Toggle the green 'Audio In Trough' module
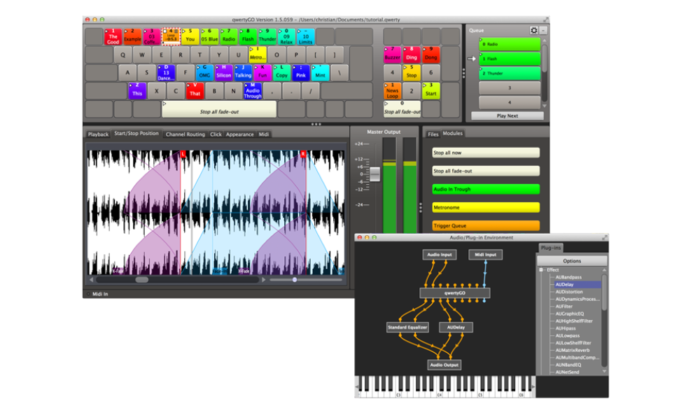700x420 pixels. (485, 188)
